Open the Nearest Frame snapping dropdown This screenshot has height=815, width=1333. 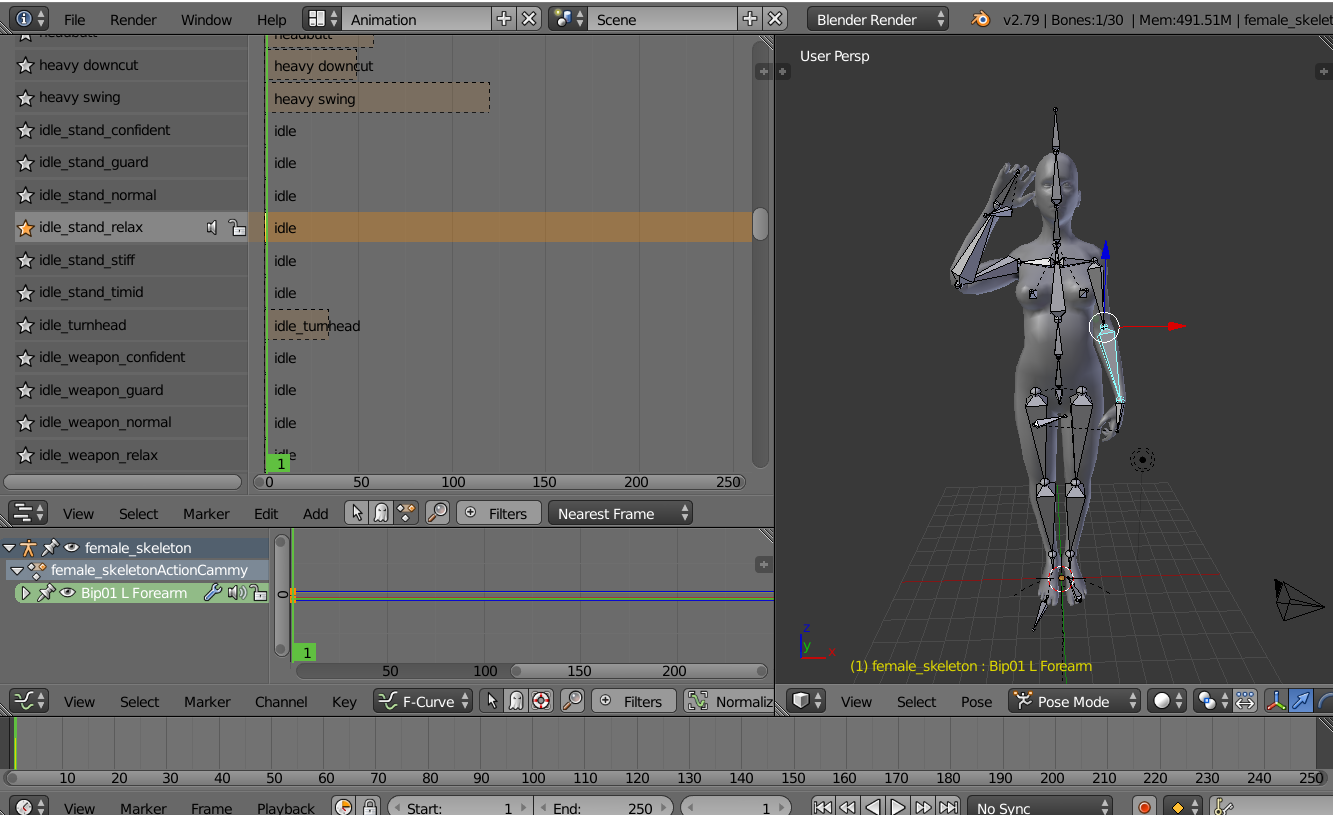coord(620,513)
